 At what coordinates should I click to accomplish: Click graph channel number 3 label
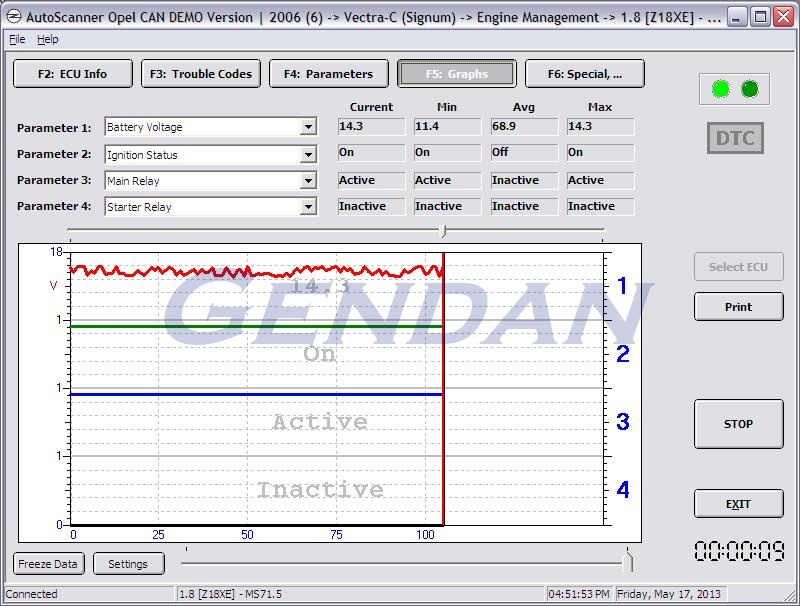(622, 422)
